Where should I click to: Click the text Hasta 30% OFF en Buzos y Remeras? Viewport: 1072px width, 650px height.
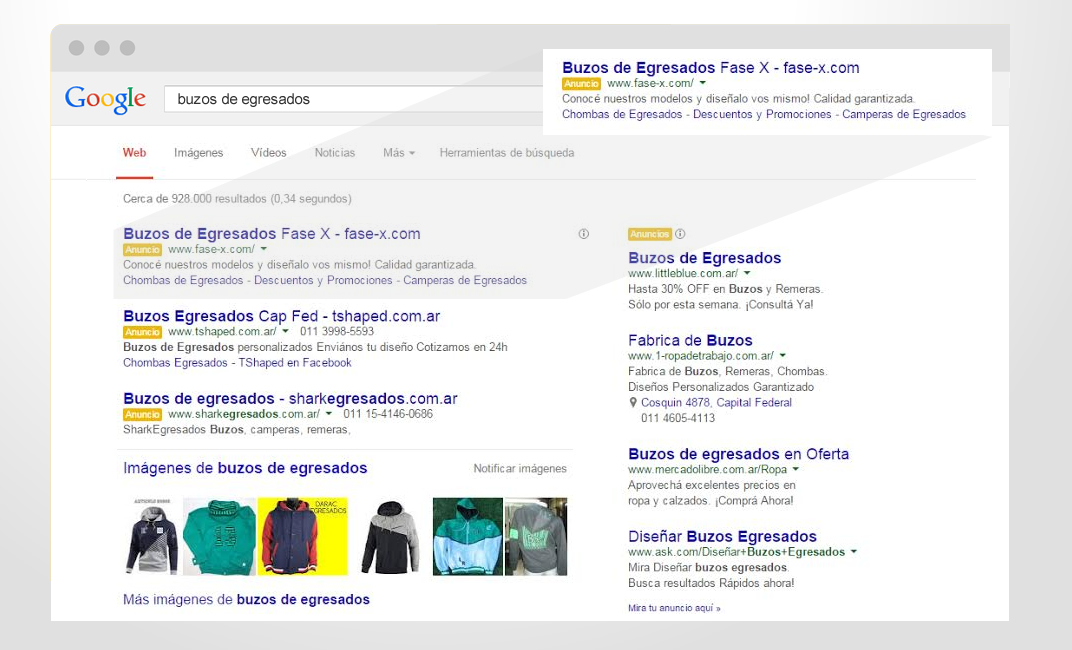click(x=726, y=289)
